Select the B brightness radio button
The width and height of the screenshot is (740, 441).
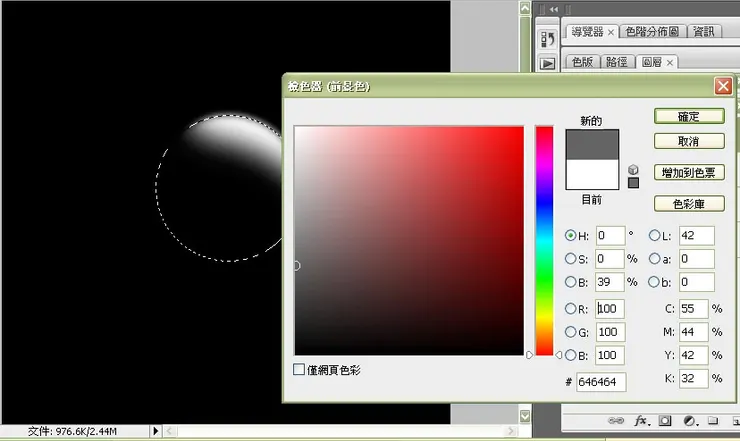coord(570,282)
